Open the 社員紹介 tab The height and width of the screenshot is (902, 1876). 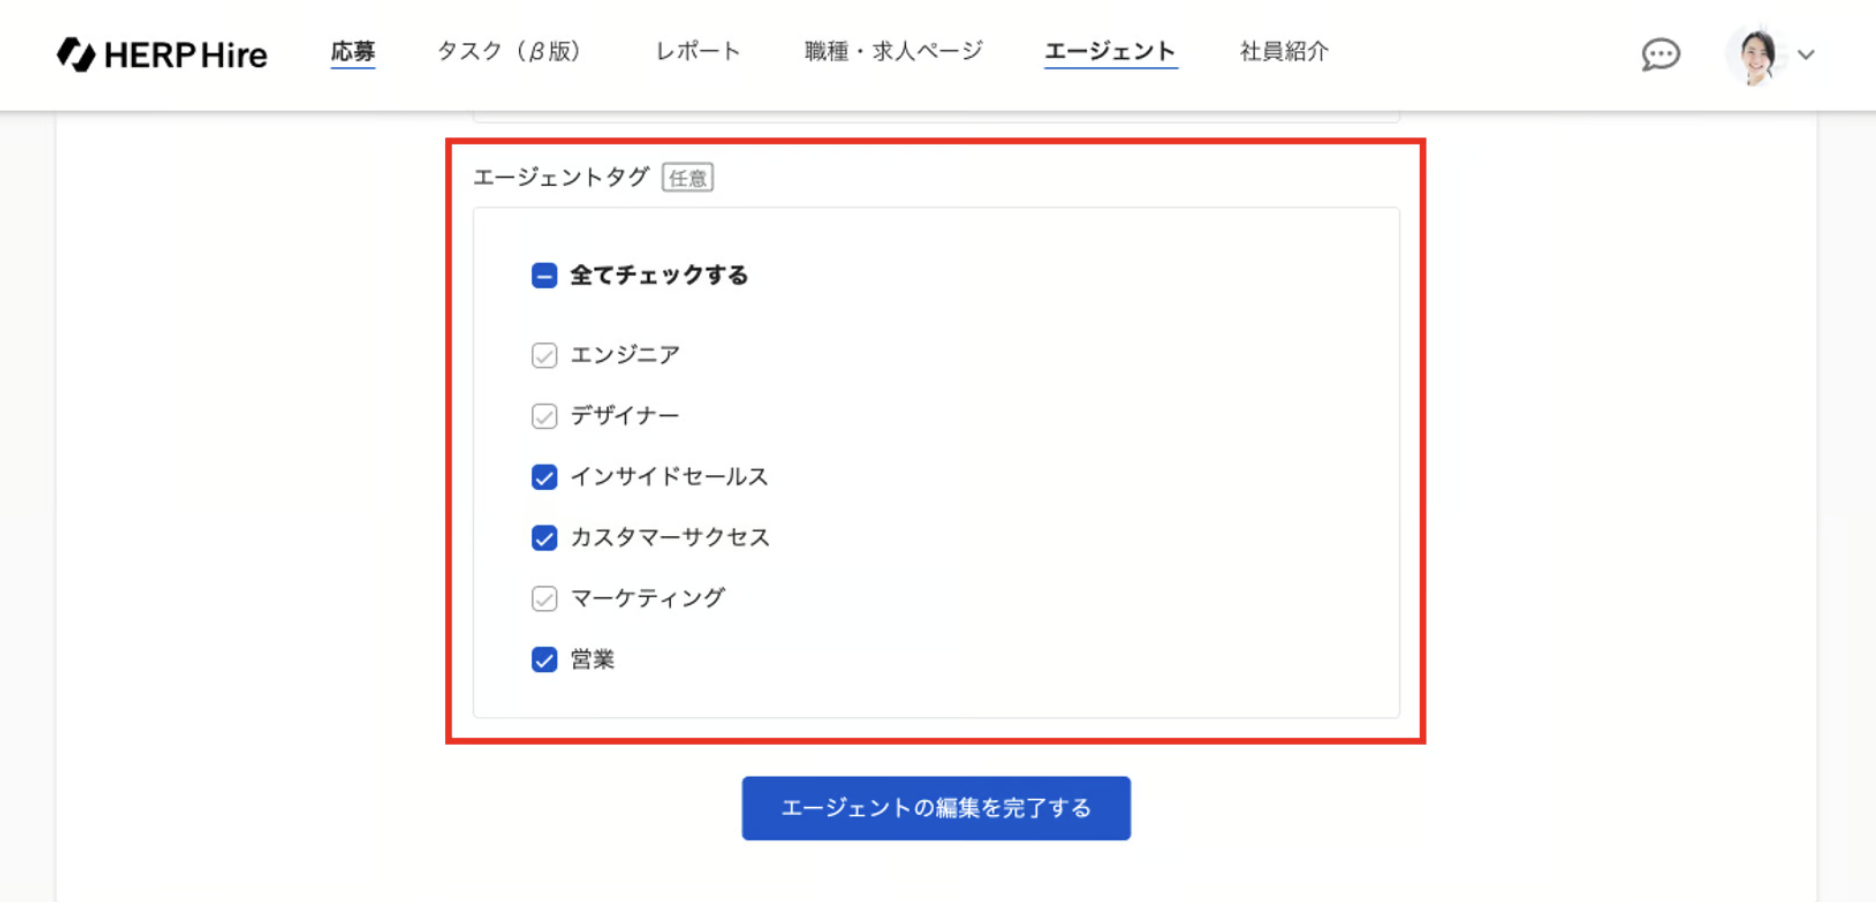[x=1284, y=51]
